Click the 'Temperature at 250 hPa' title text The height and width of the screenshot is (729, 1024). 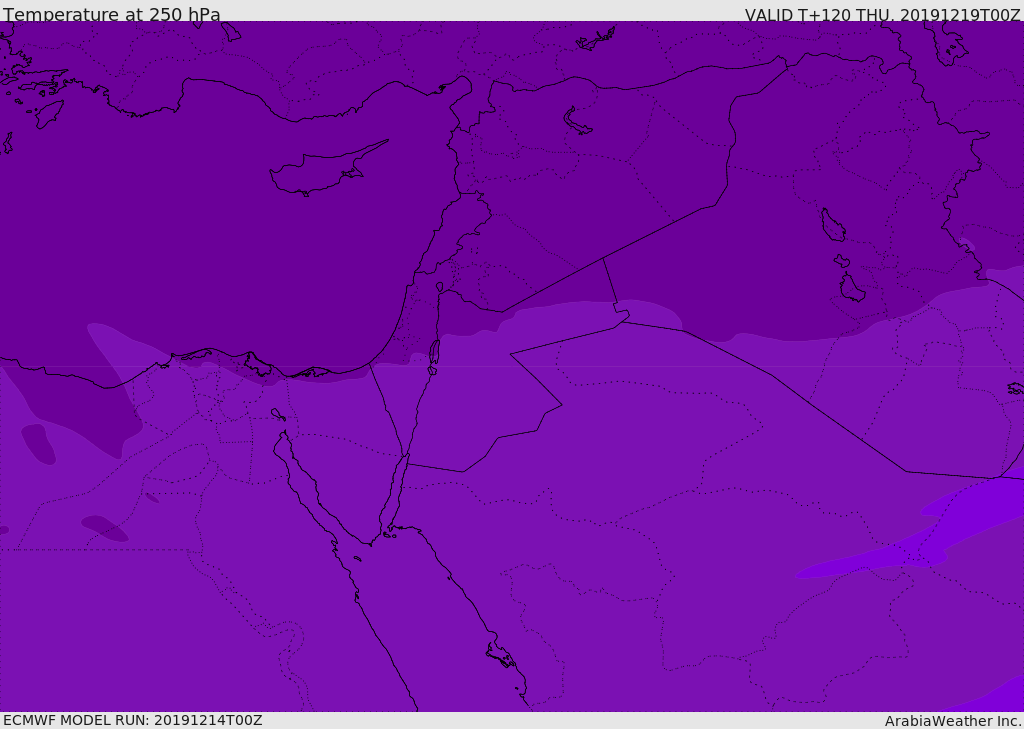click(x=112, y=14)
